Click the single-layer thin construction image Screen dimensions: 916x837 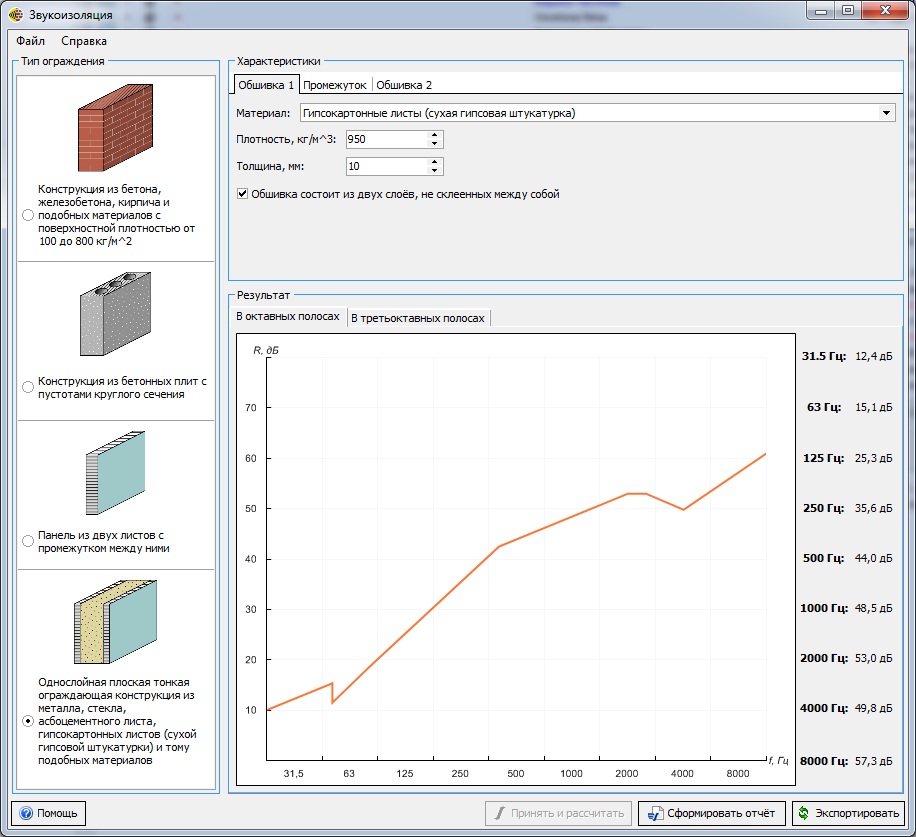115,623
